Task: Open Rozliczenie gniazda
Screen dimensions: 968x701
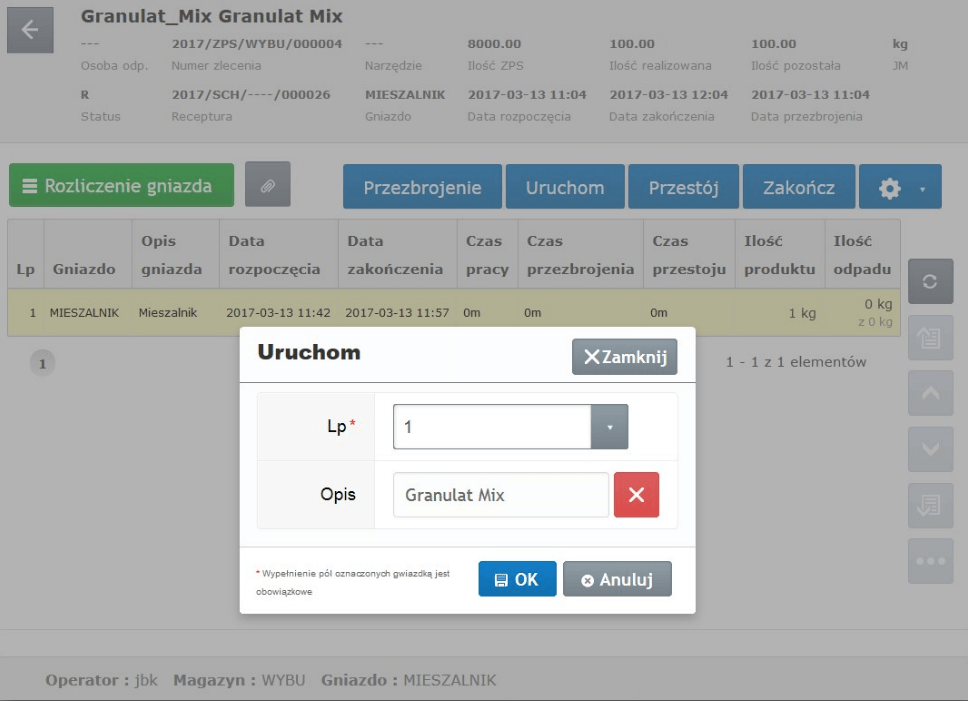Action: tap(122, 185)
